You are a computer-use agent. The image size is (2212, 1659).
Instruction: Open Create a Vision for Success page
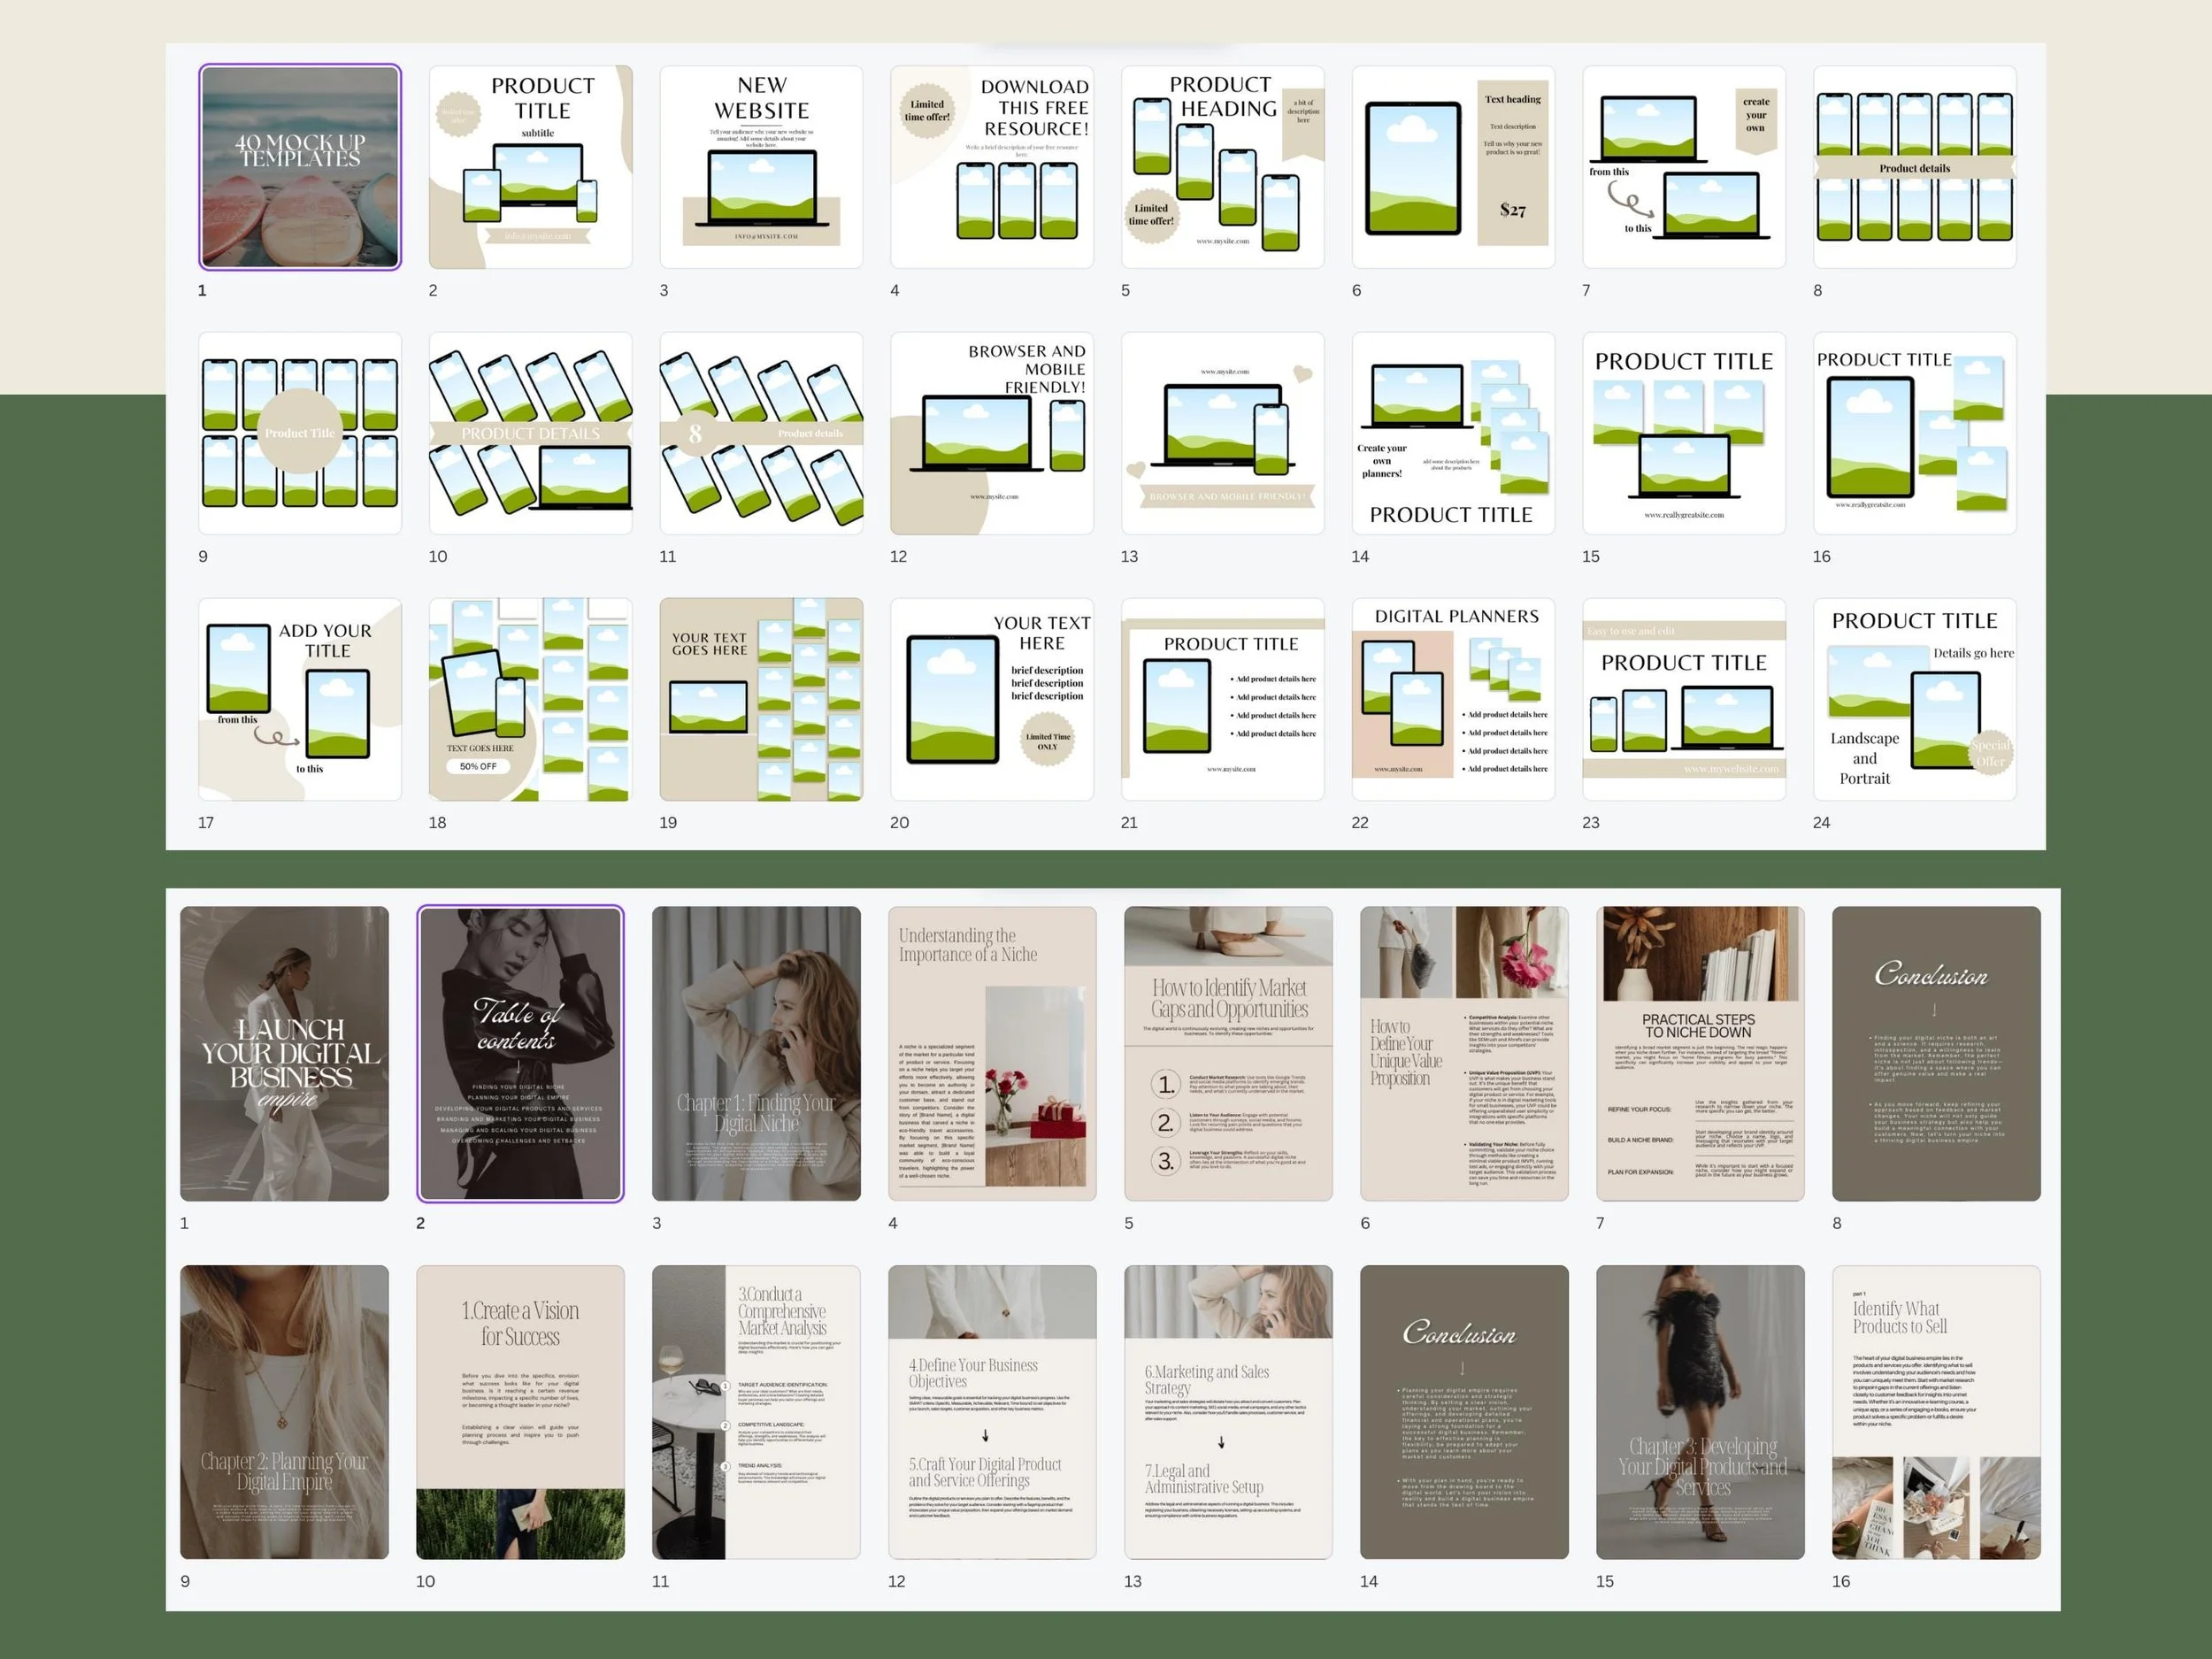(x=520, y=1412)
